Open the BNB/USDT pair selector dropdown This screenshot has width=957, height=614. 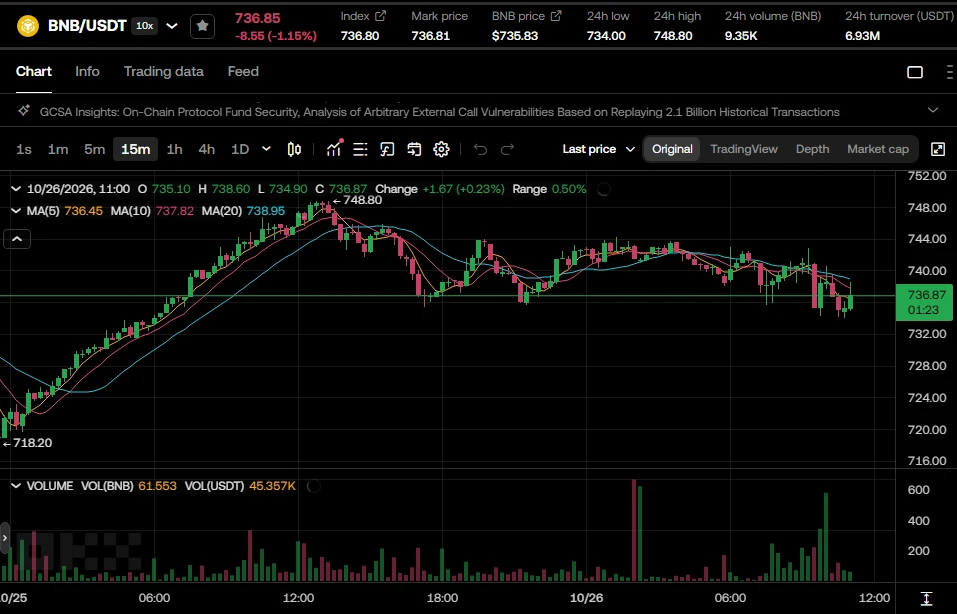click(172, 26)
